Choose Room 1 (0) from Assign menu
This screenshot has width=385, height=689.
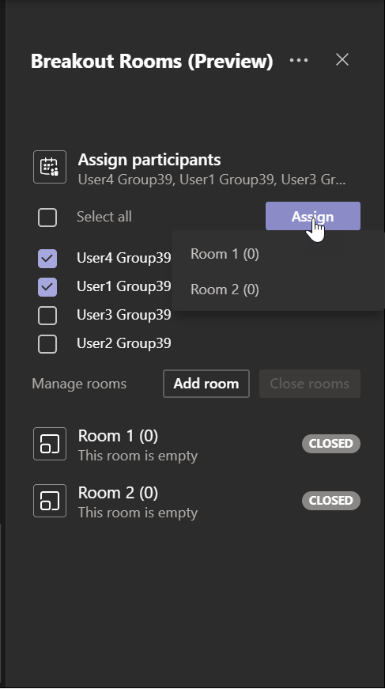point(225,254)
